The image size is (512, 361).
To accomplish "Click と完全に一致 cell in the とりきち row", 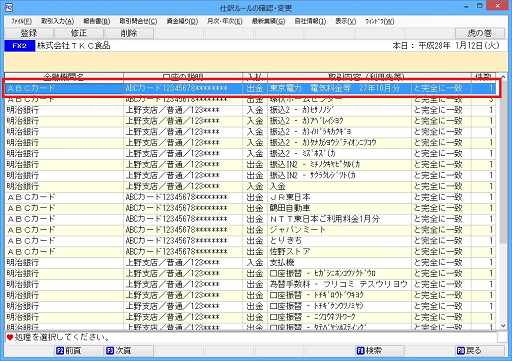I will (x=441, y=241).
